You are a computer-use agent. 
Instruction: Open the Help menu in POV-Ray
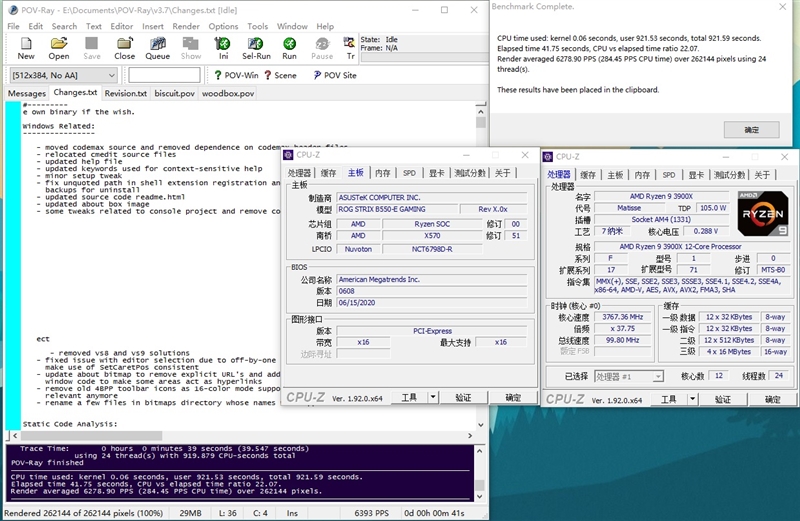pos(325,26)
